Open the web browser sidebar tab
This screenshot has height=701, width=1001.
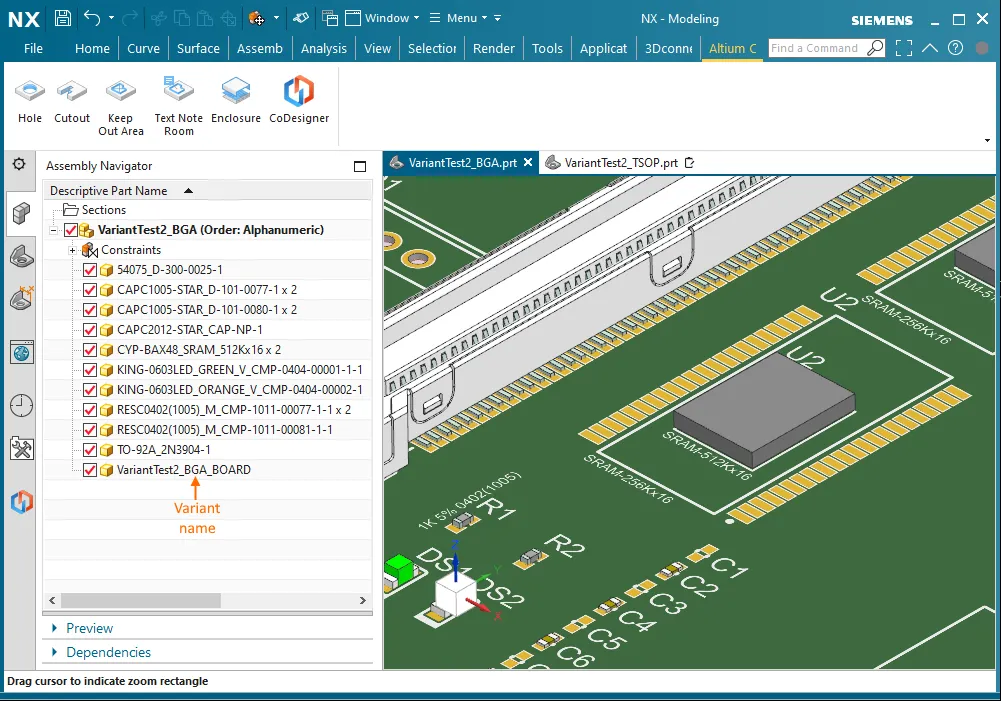pyautogui.click(x=22, y=352)
